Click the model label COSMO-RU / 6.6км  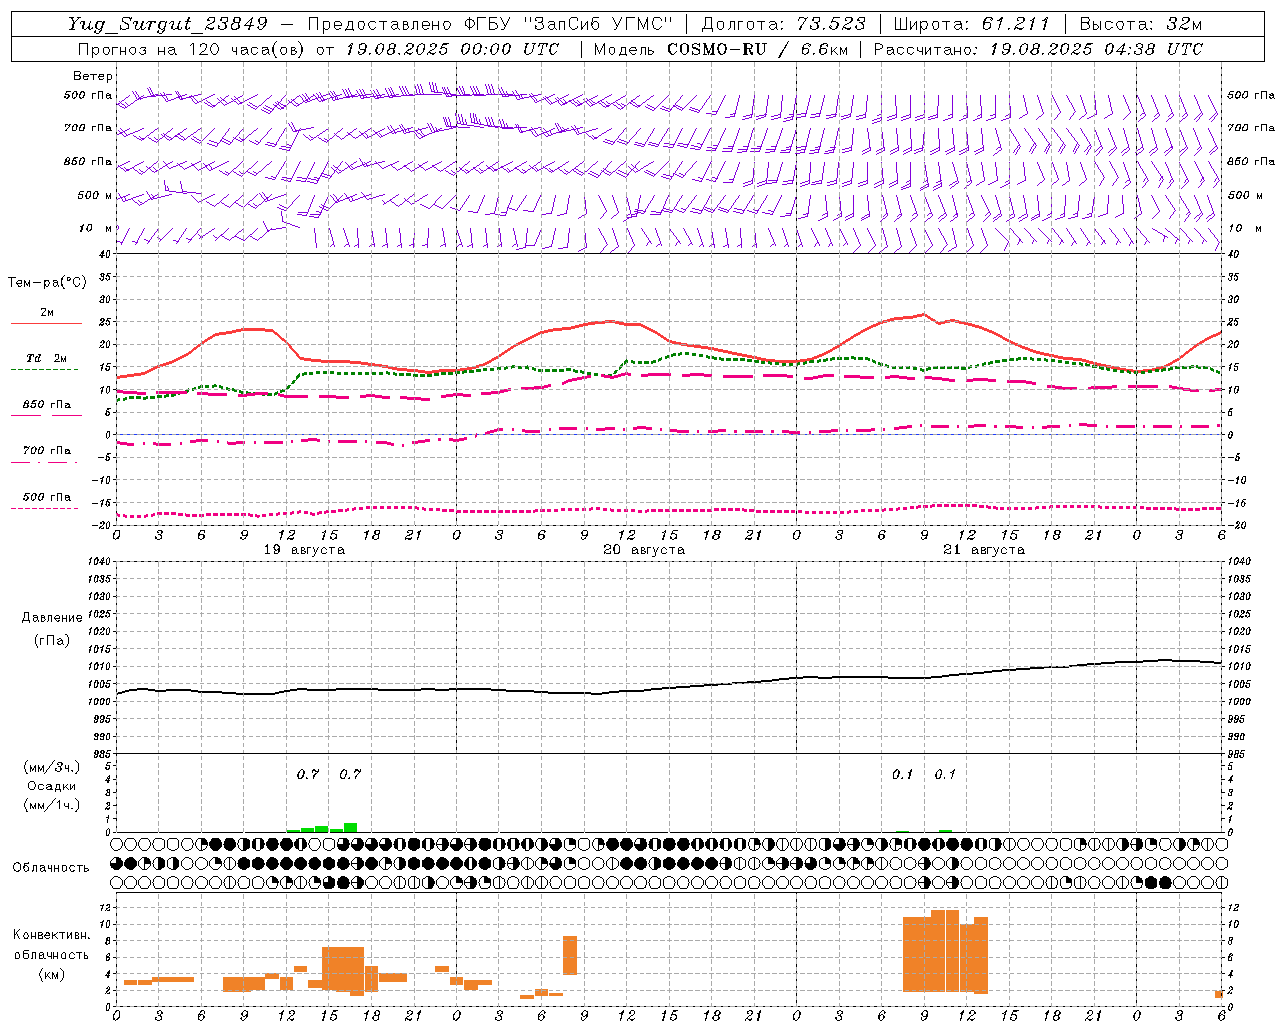757,49
